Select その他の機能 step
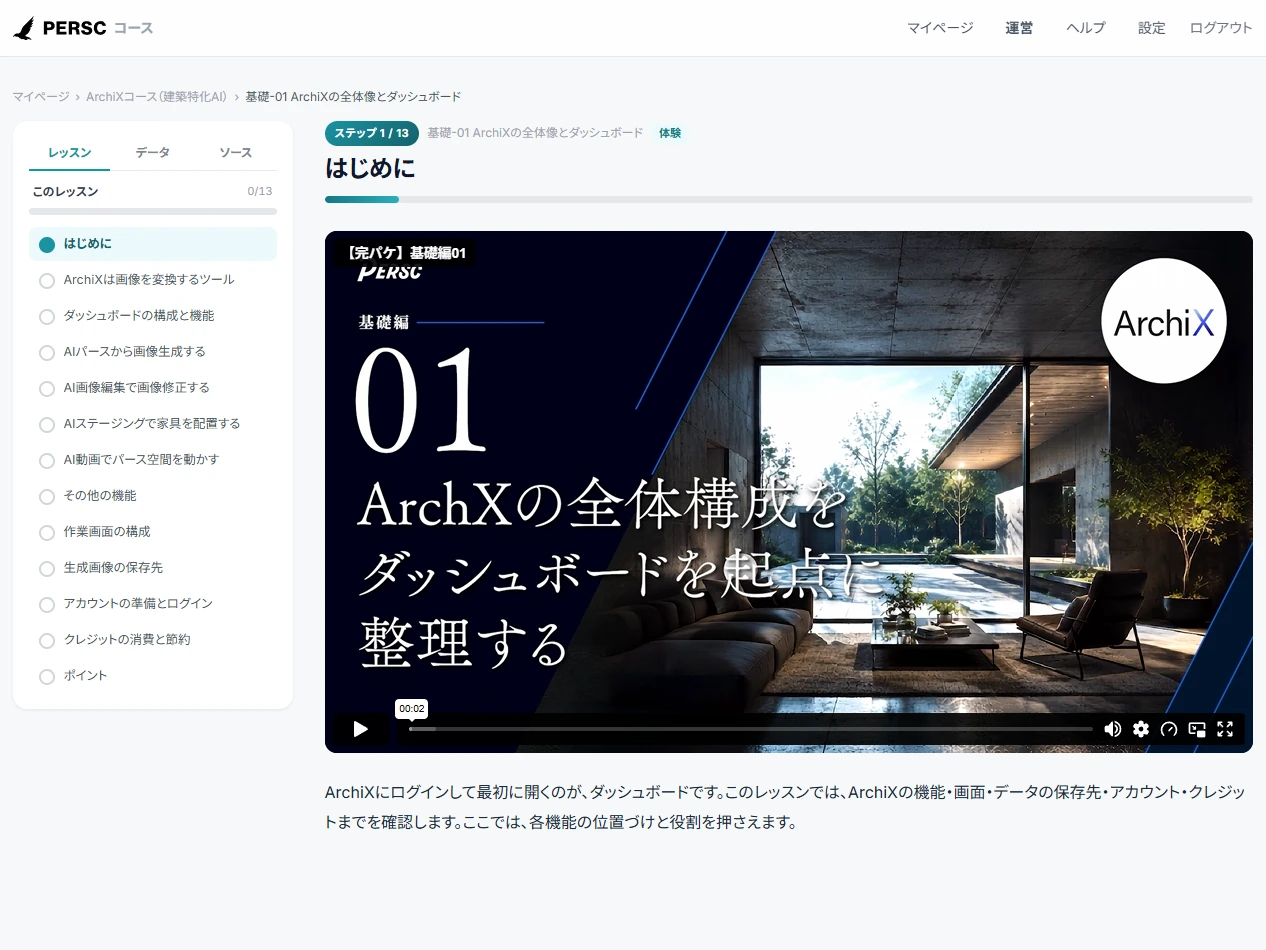Viewport: 1266px width, 950px height. tap(153, 496)
